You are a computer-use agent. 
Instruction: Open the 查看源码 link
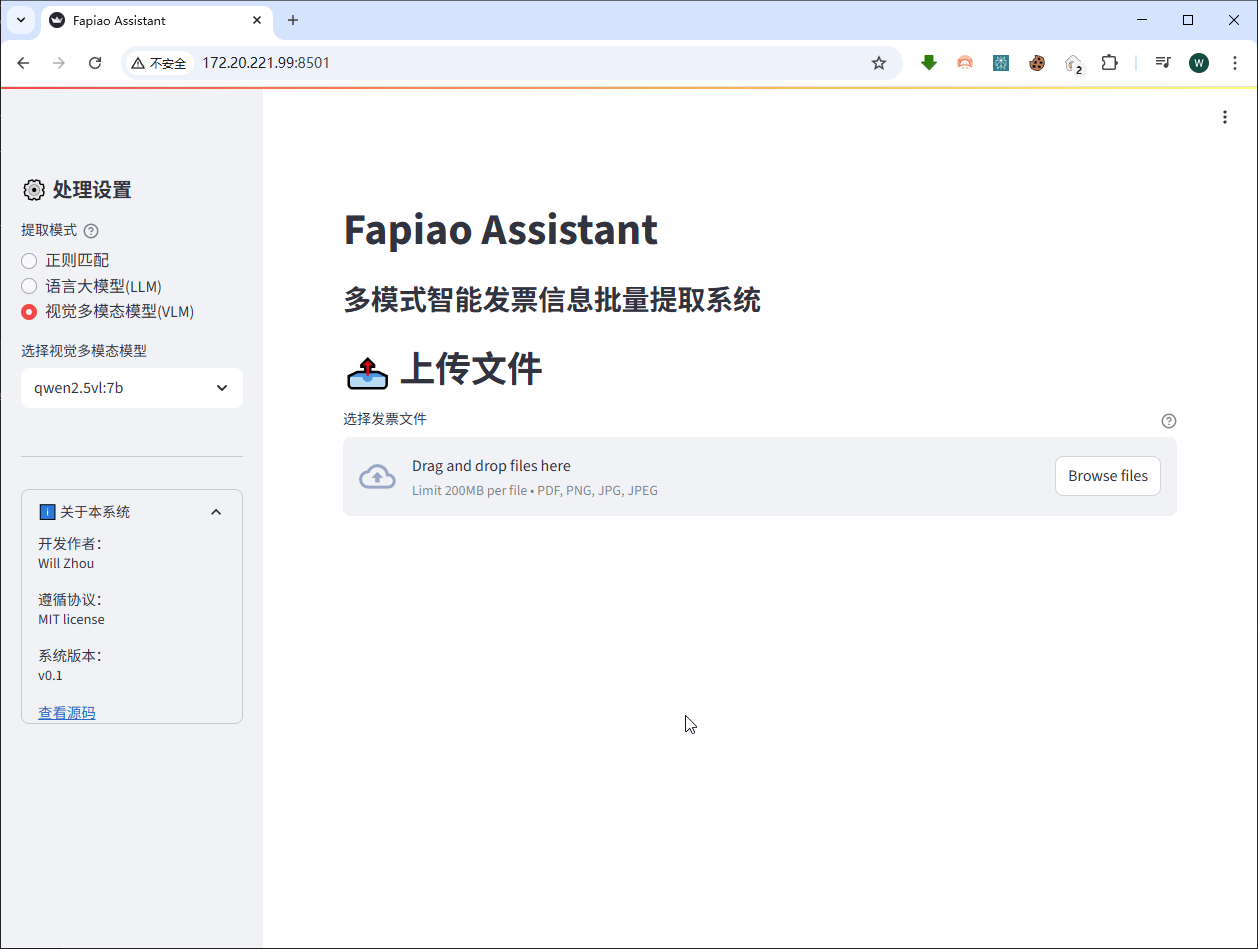(67, 713)
